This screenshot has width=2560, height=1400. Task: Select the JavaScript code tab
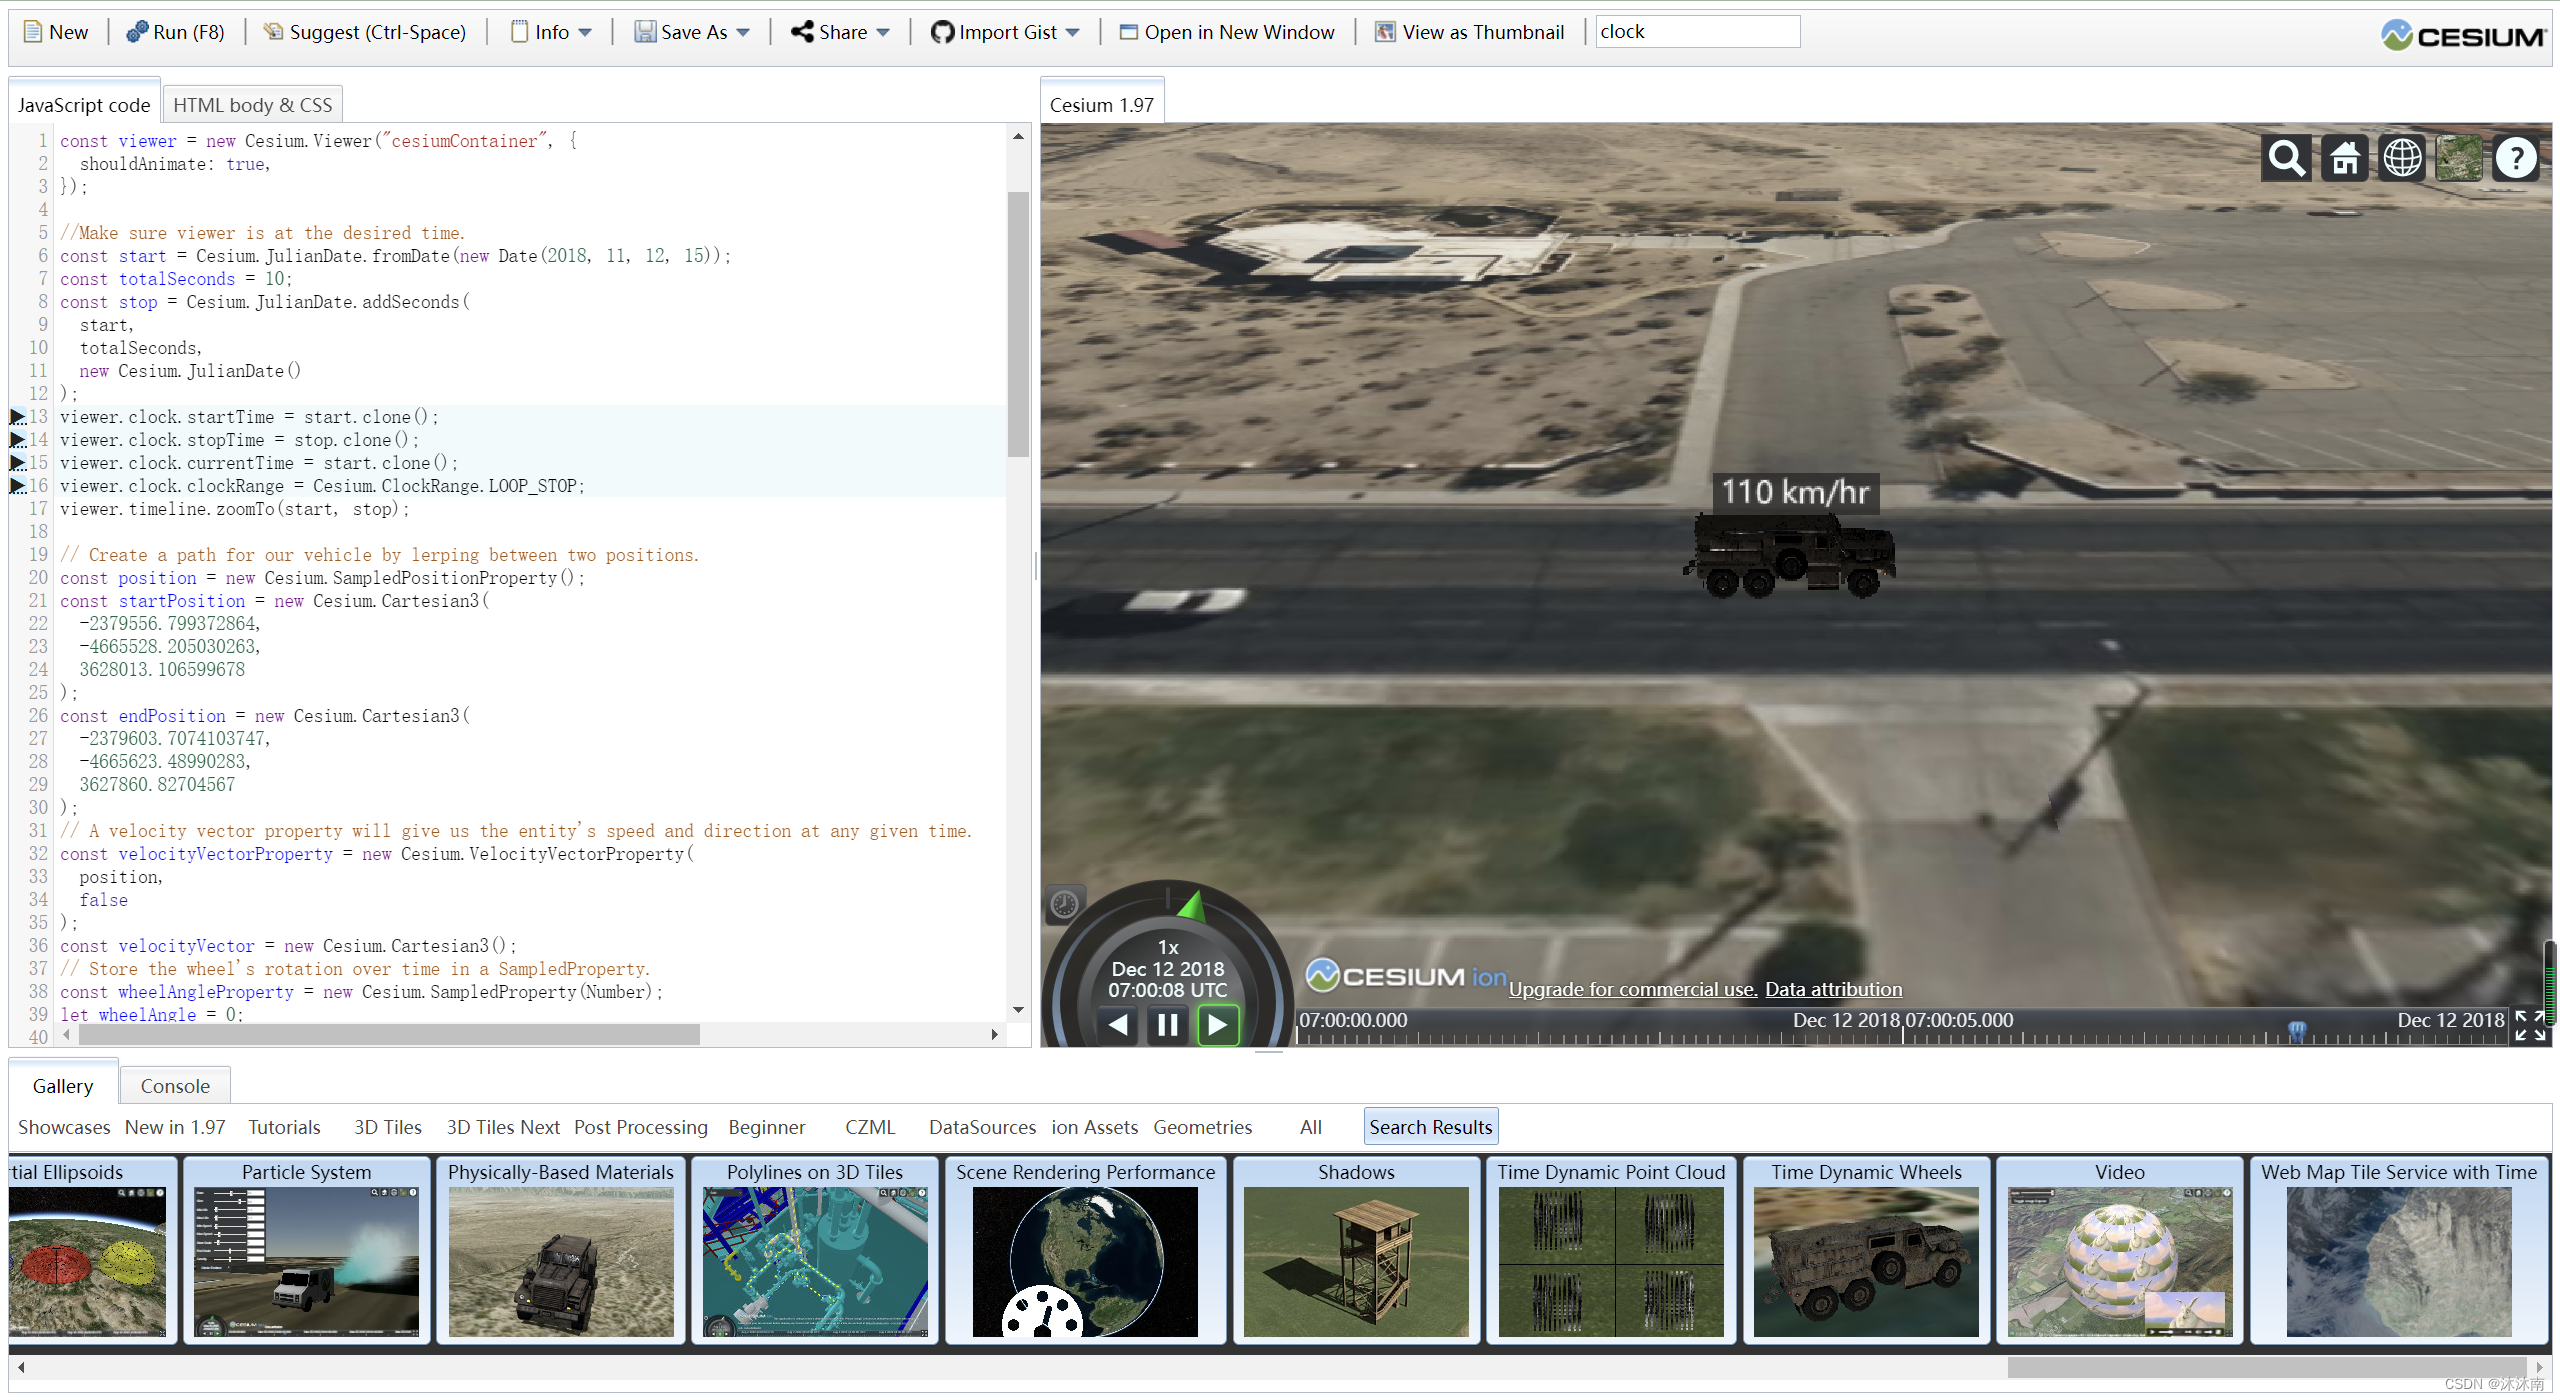pyautogui.click(x=83, y=103)
